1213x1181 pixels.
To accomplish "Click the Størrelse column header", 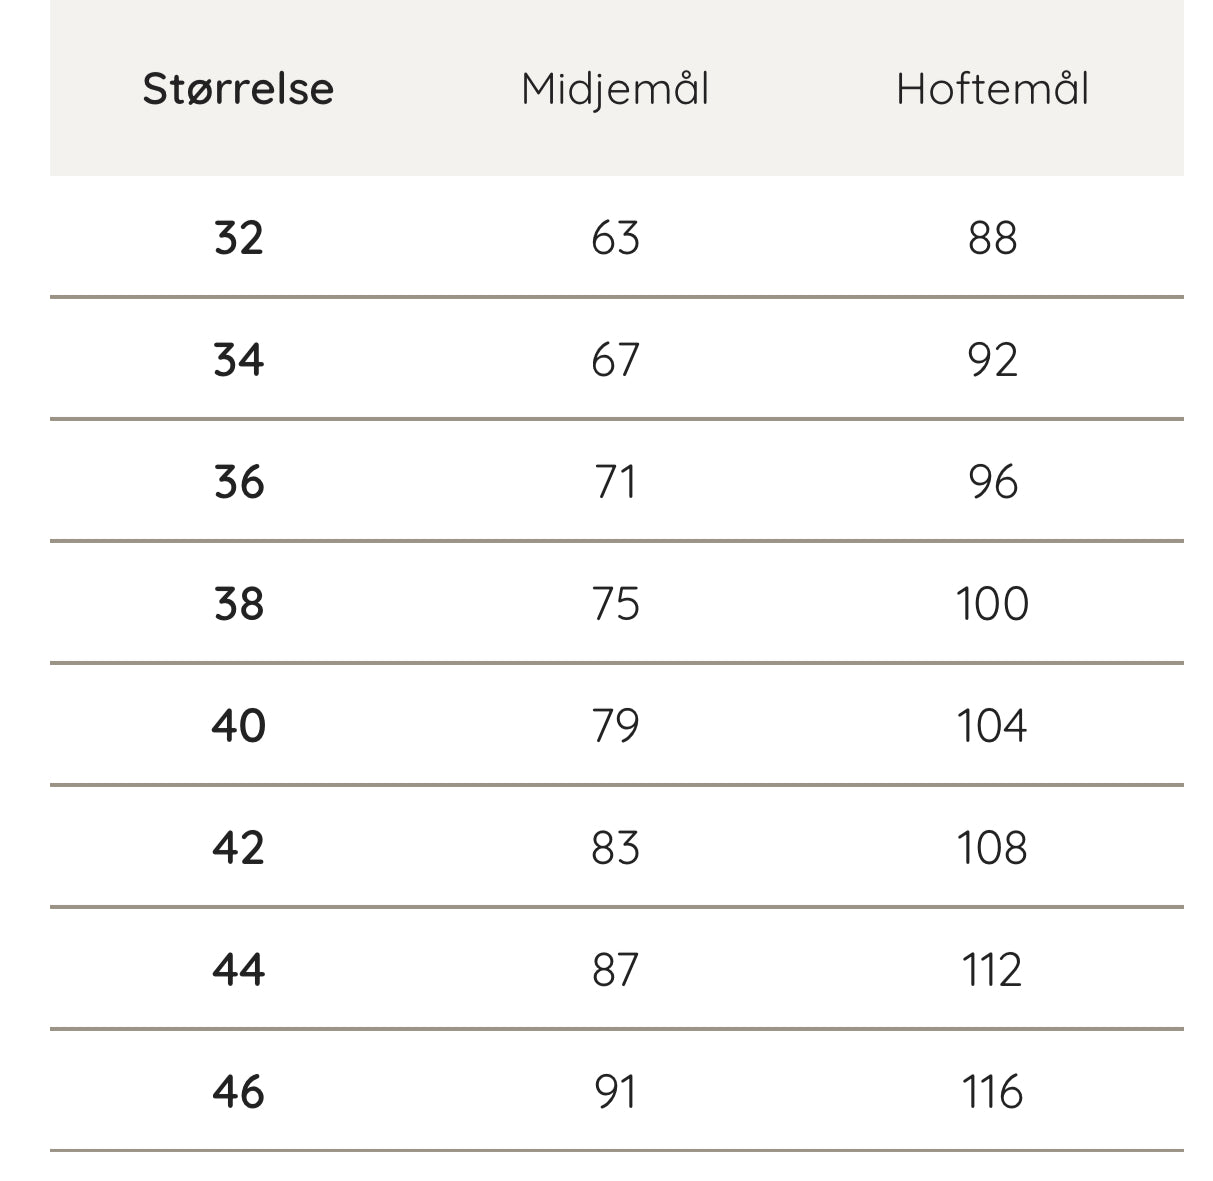I will [238, 88].
